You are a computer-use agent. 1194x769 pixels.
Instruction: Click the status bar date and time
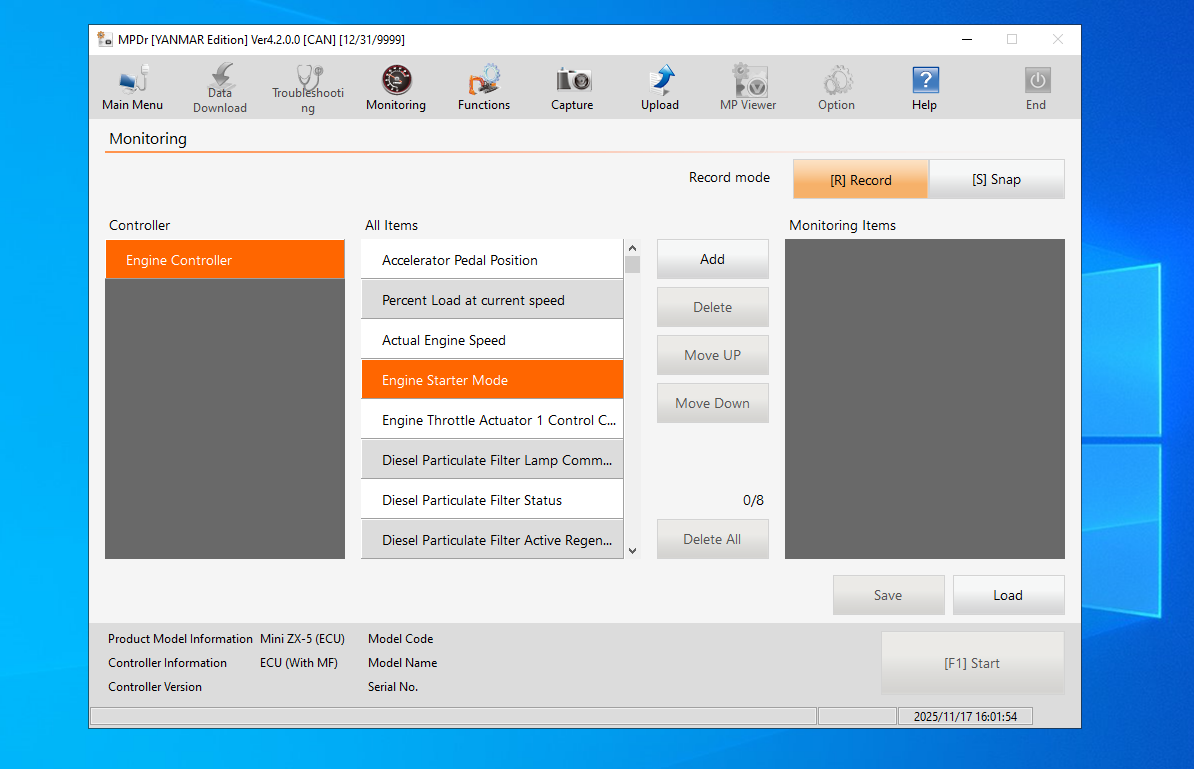point(965,716)
